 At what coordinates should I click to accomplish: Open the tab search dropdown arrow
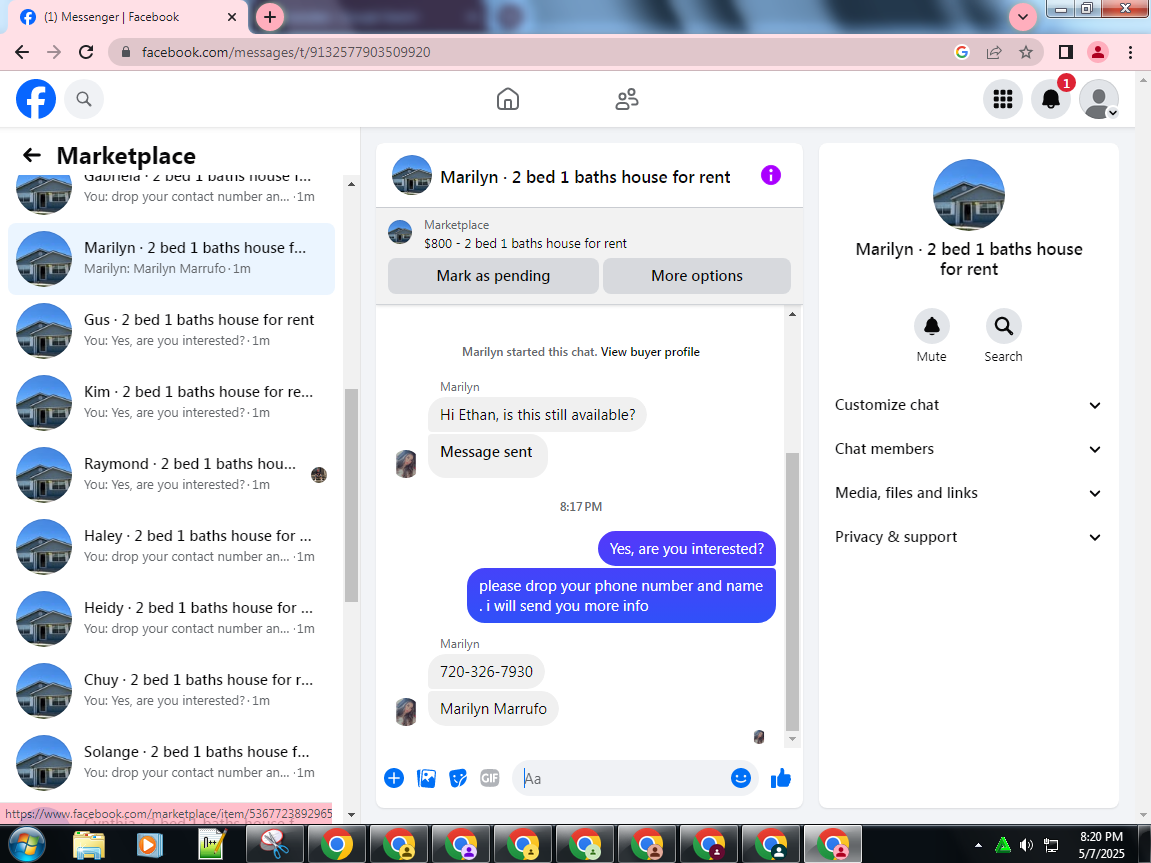pos(1023,17)
